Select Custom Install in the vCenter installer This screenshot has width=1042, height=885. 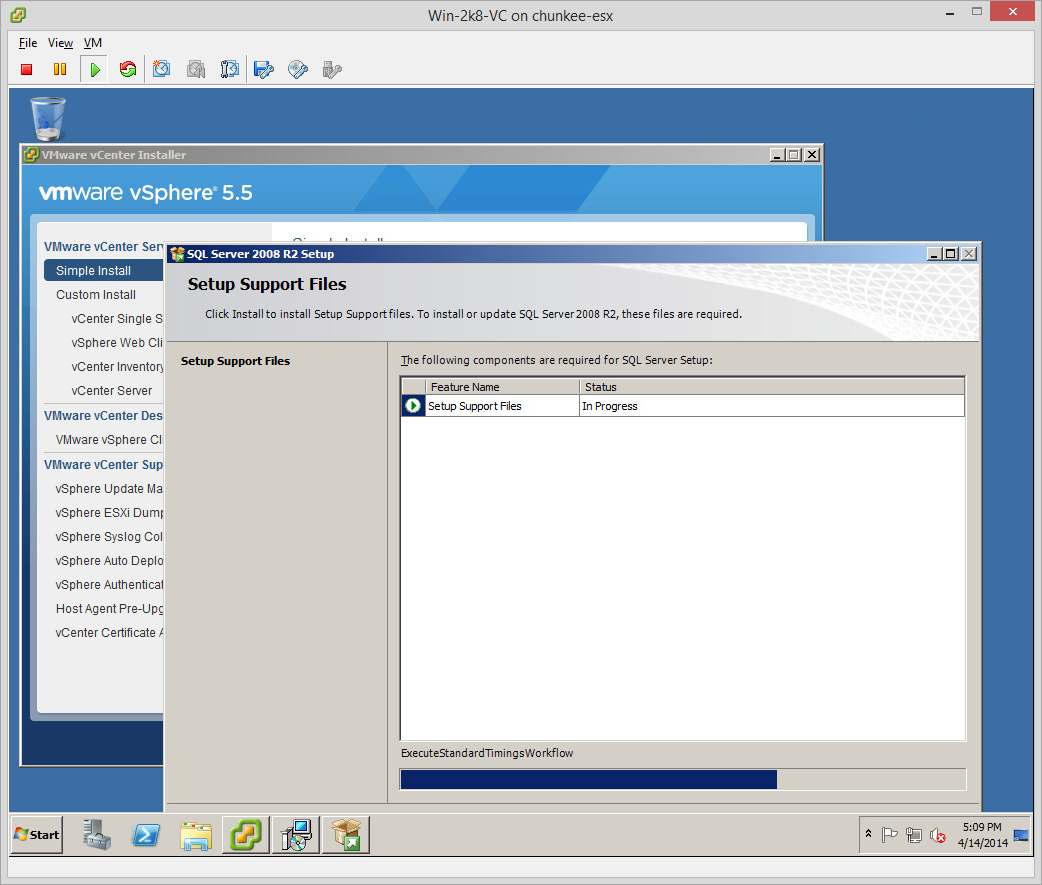pyautogui.click(x=96, y=295)
